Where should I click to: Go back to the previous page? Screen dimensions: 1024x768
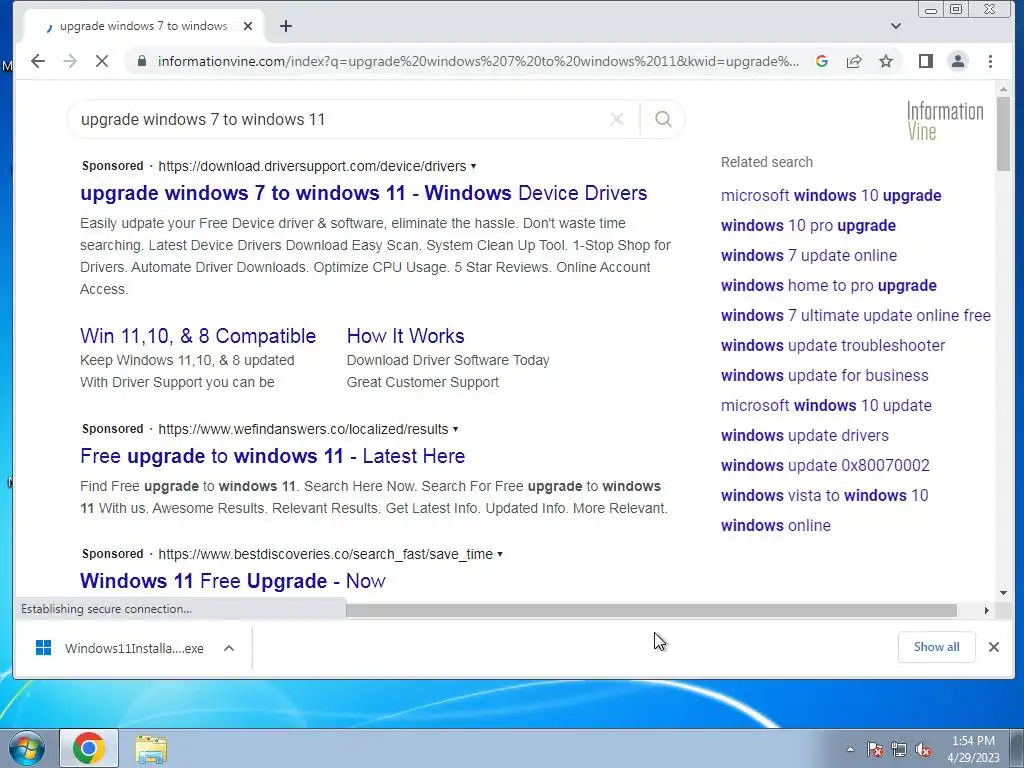click(x=38, y=61)
